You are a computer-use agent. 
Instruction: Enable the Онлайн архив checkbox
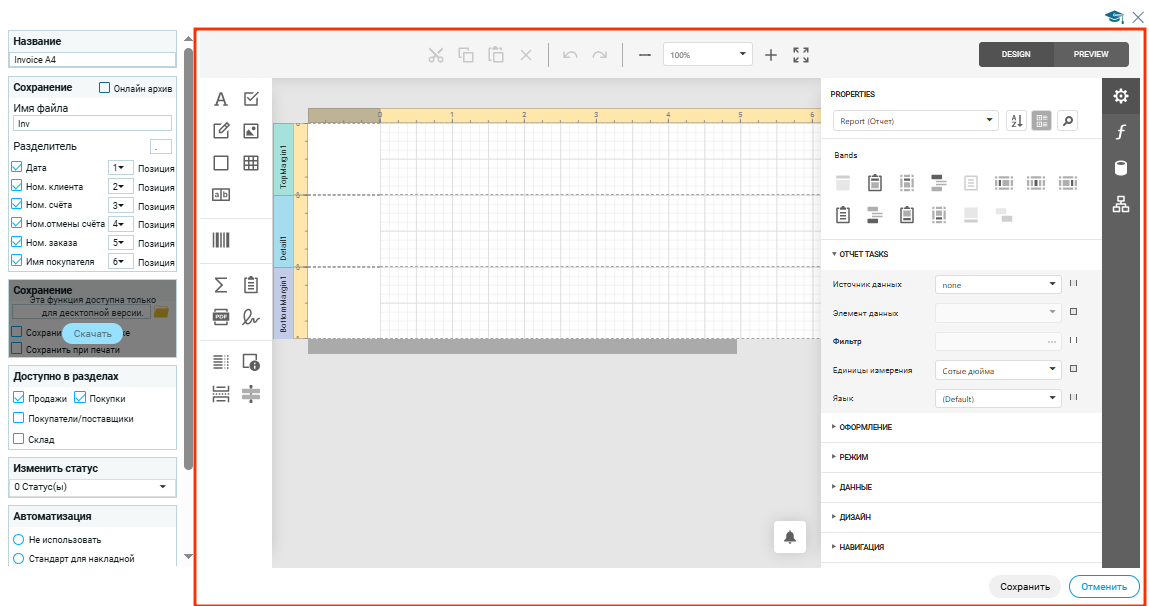click(x=104, y=88)
